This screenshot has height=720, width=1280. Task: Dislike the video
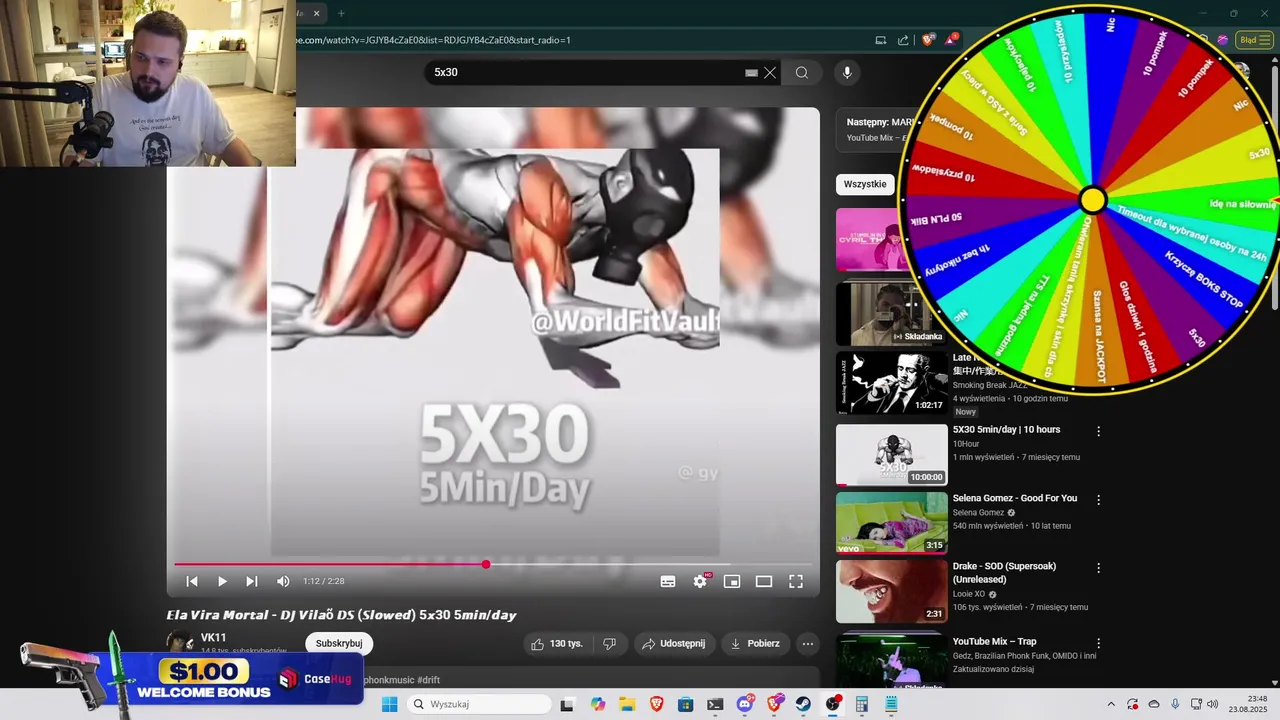pos(609,644)
